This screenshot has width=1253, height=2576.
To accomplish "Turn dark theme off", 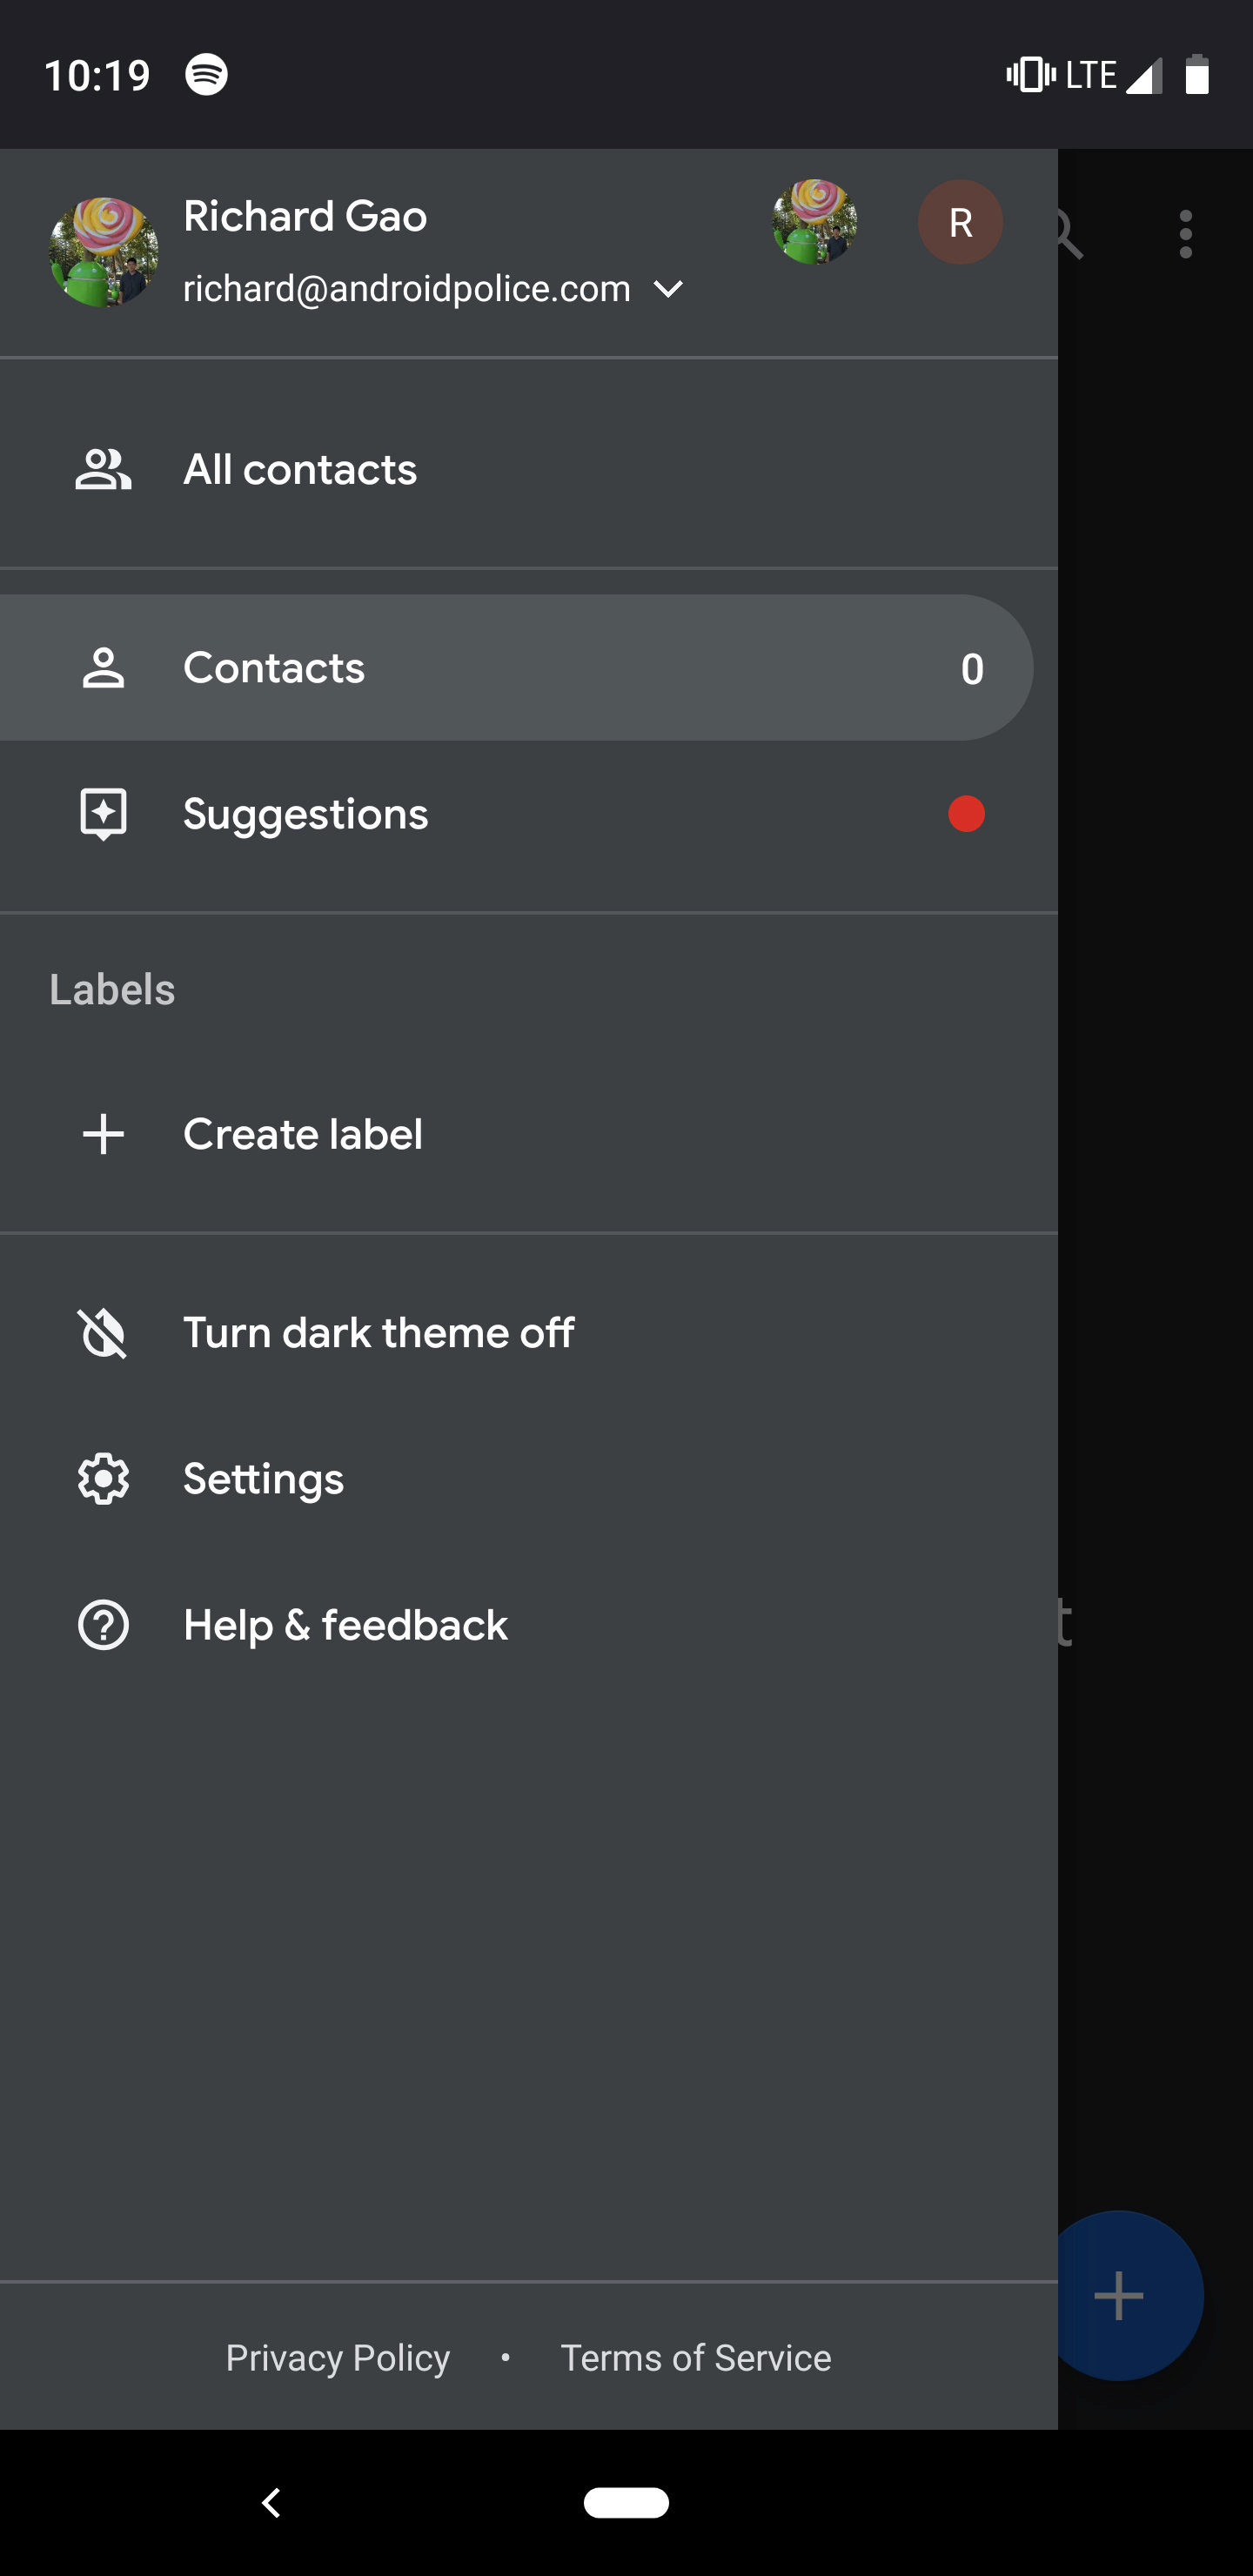I will coord(378,1333).
